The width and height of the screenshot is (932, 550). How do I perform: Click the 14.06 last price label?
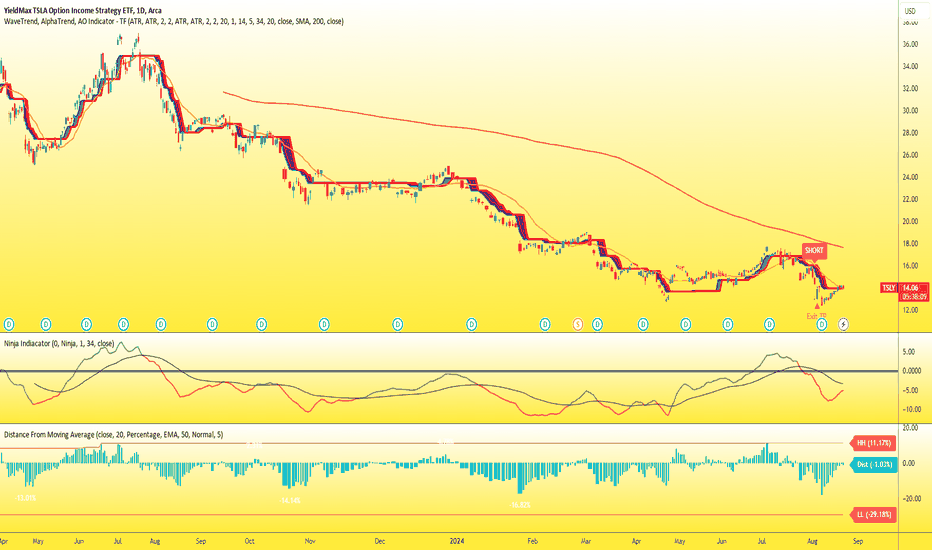click(x=910, y=288)
